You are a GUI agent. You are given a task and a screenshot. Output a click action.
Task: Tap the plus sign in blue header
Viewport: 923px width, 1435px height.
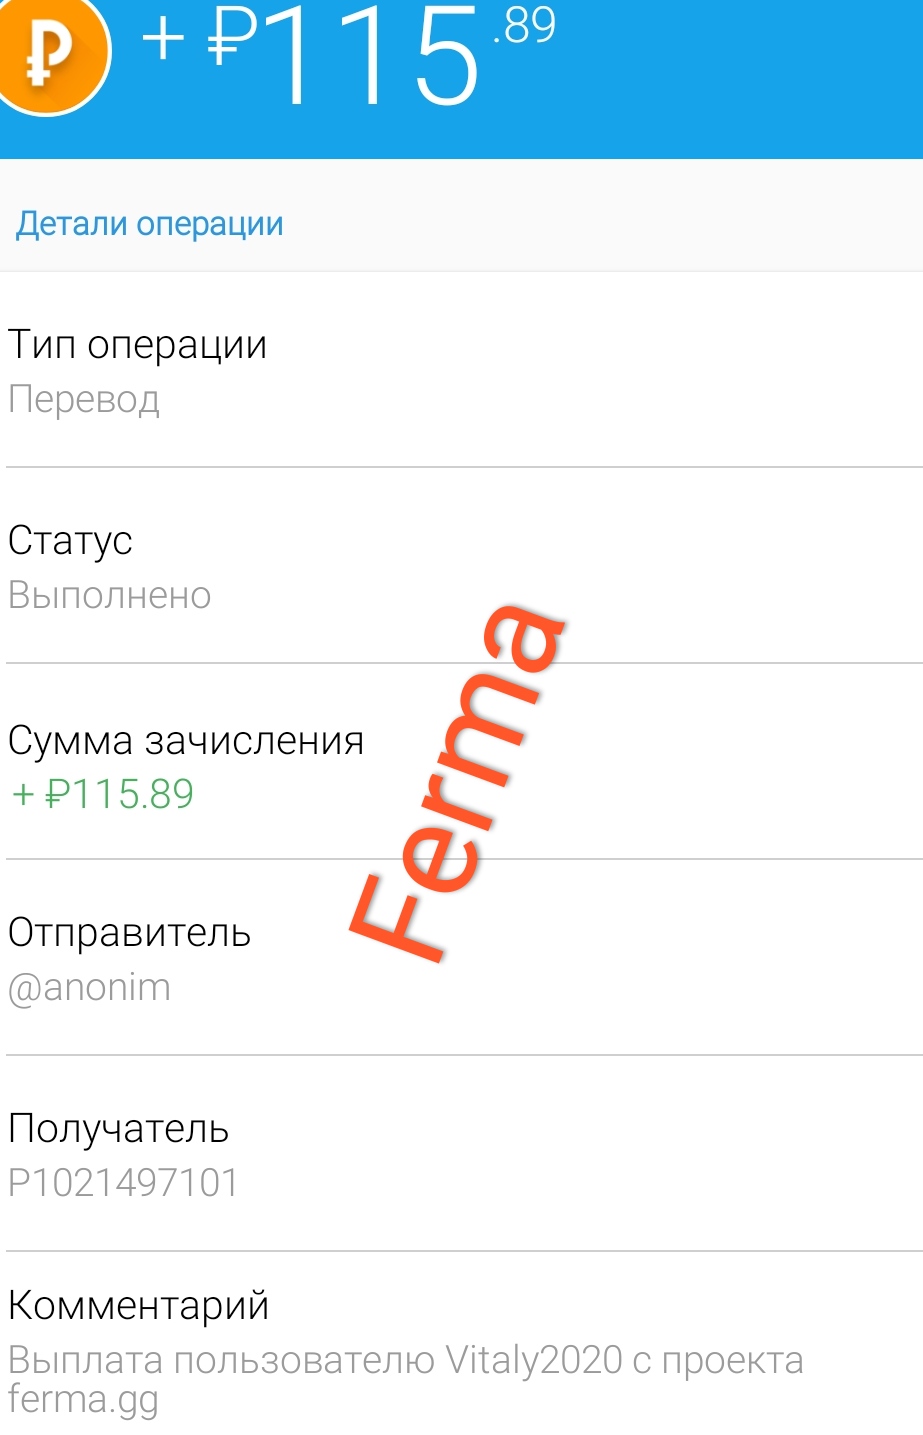point(164,40)
